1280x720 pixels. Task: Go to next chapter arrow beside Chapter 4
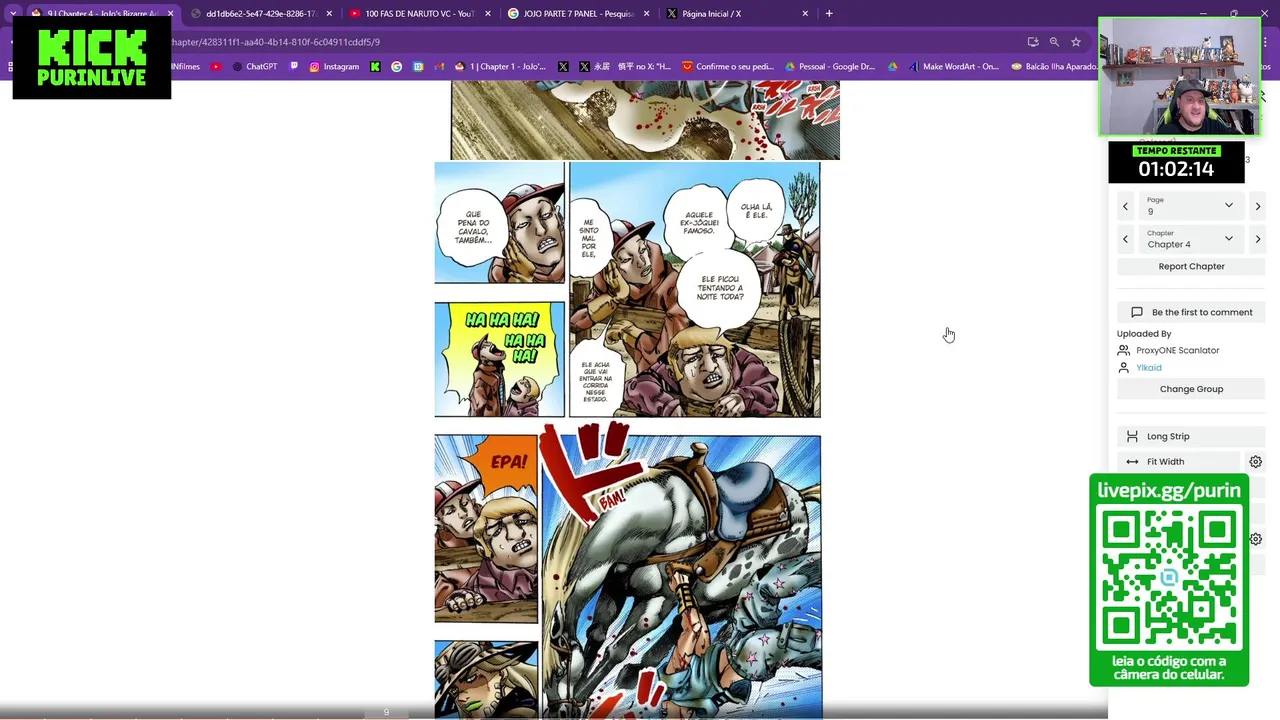tap(1257, 239)
